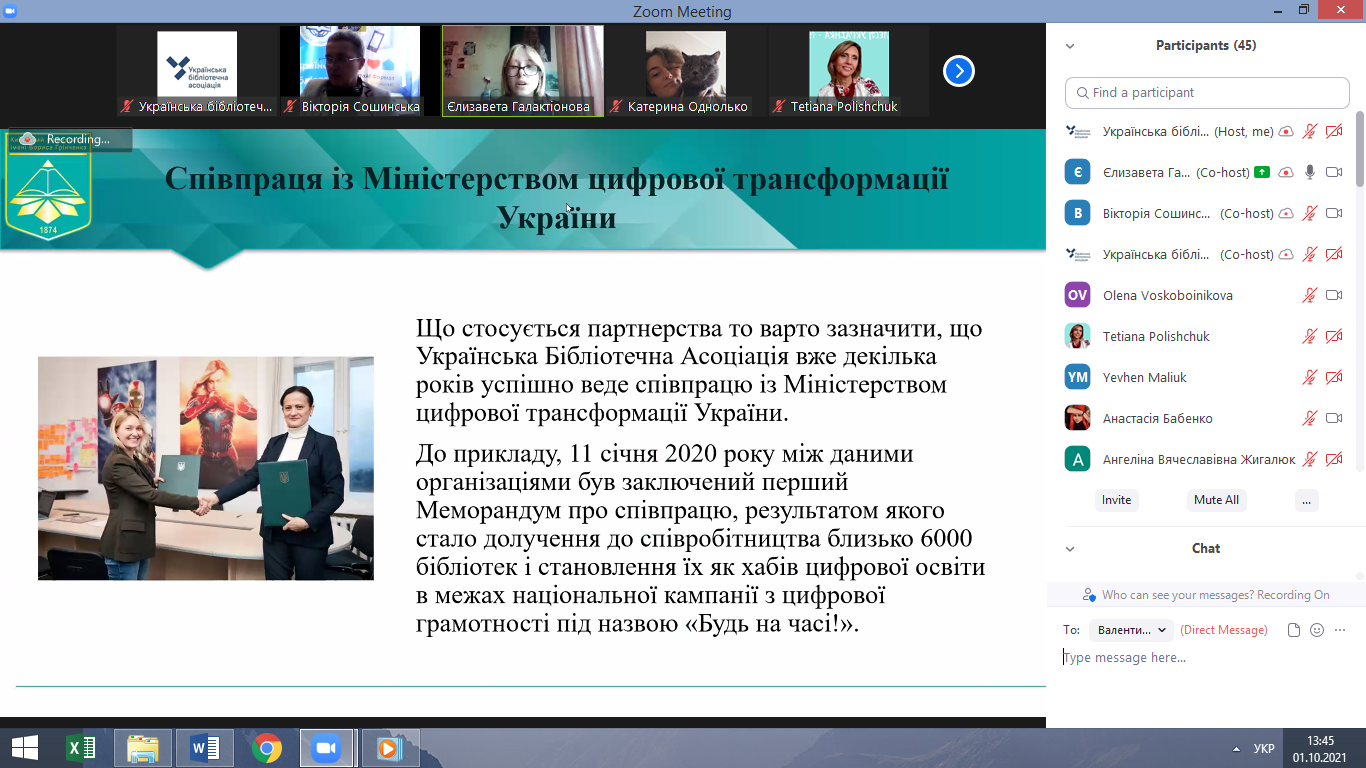The image size is (1366, 768).
Task: Click the screen sharing icon next to Єлизавета
Action: [1262, 172]
